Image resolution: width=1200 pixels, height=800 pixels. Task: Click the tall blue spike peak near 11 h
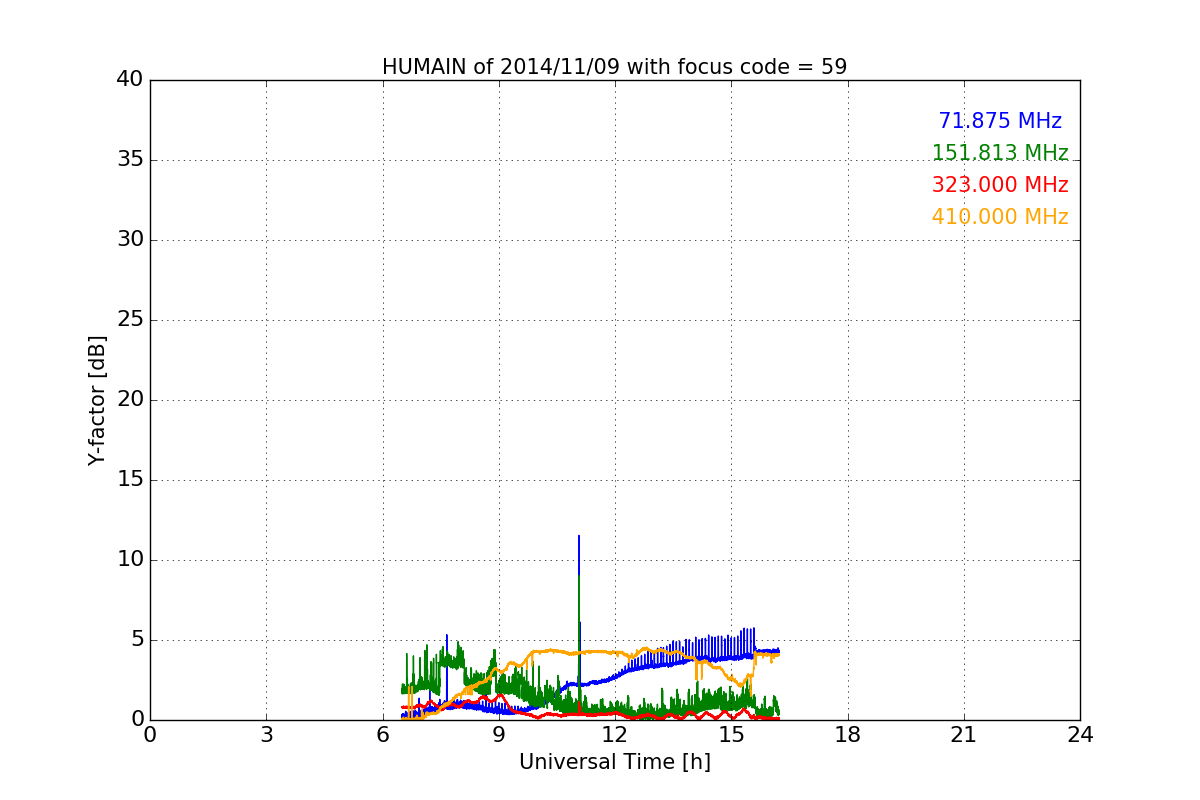click(579, 537)
